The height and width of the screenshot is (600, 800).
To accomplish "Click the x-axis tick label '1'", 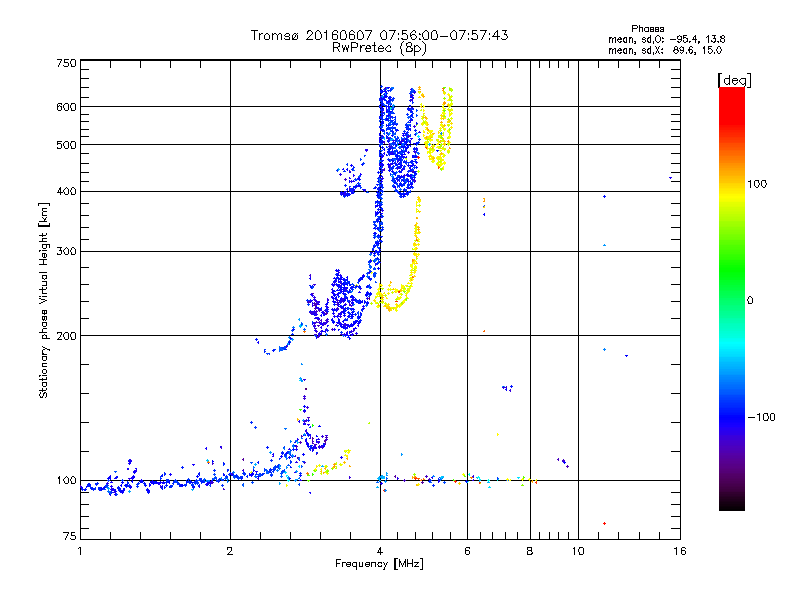I will pos(80,551).
